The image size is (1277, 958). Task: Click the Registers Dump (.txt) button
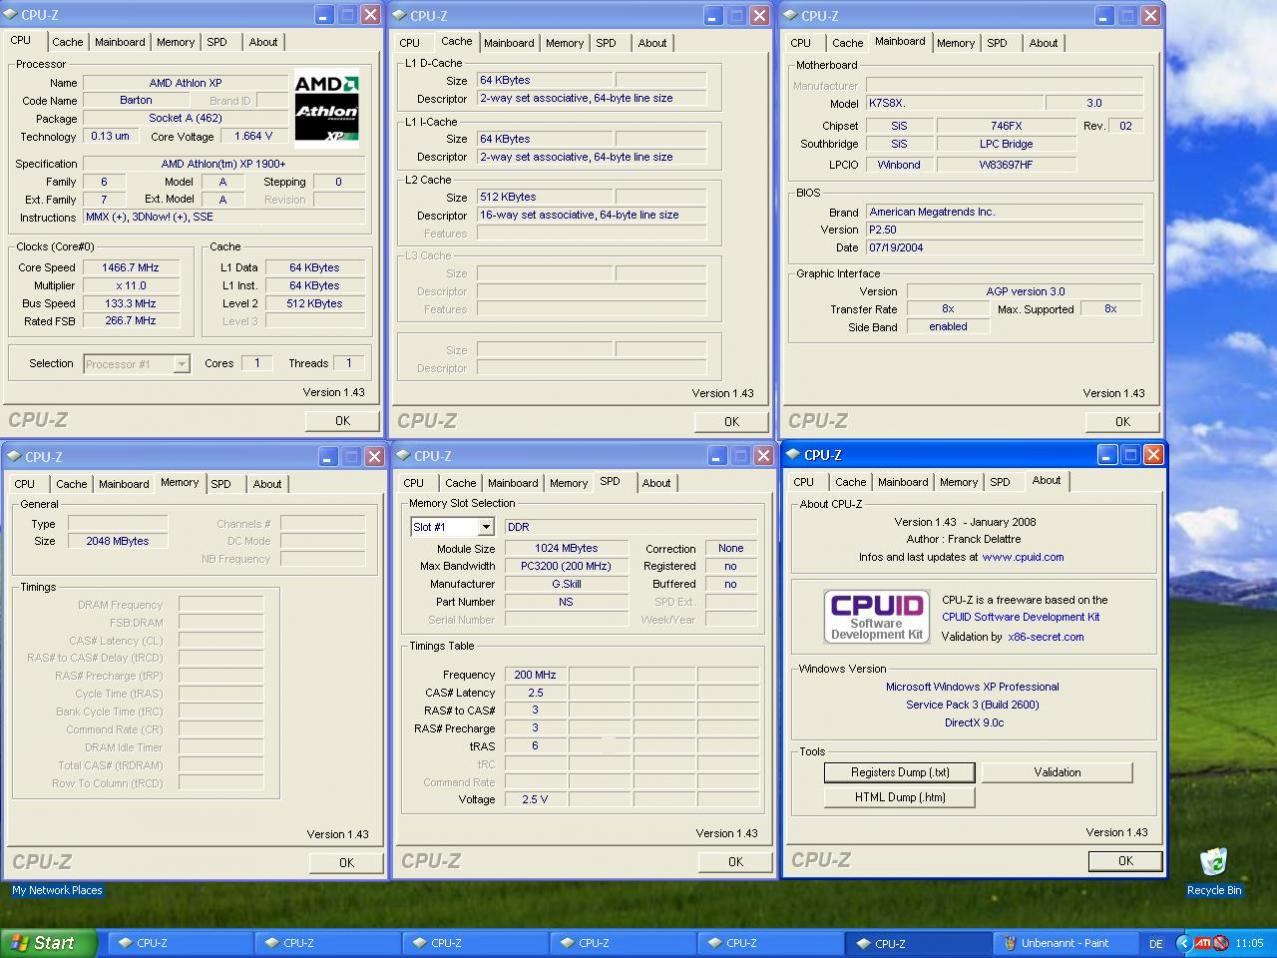[x=899, y=772]
